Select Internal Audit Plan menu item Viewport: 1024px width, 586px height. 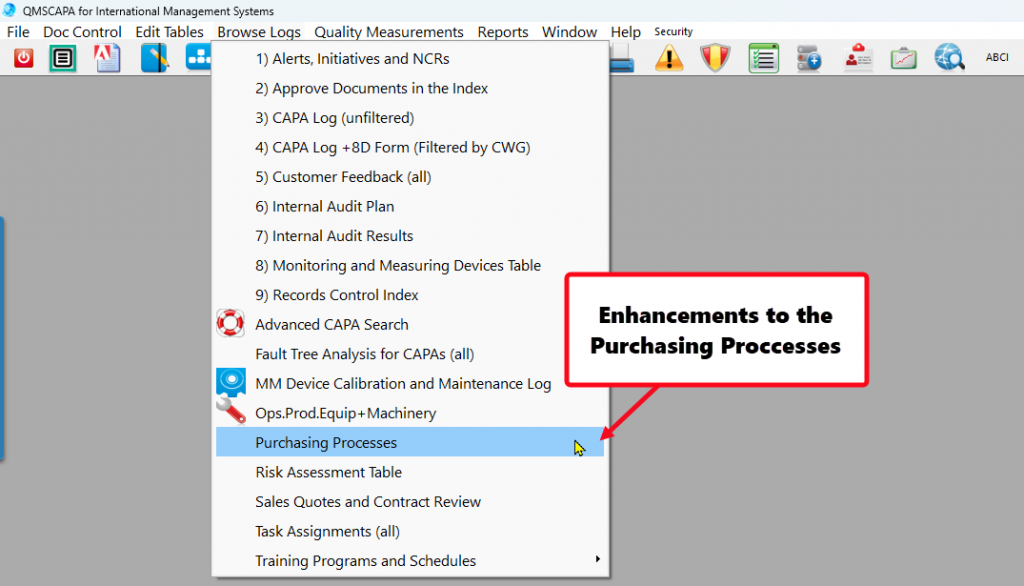tap(324, 207)
